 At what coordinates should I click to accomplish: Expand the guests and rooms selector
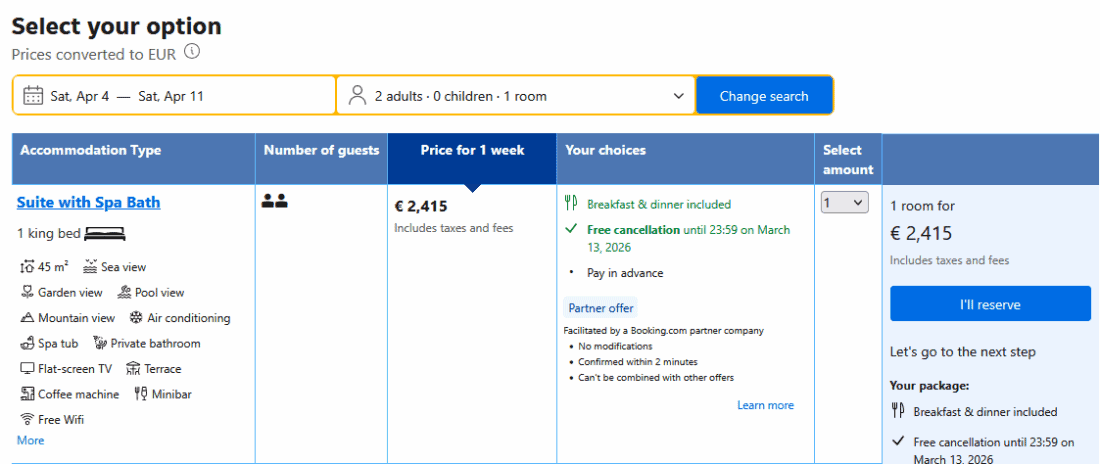coord(516,96)
